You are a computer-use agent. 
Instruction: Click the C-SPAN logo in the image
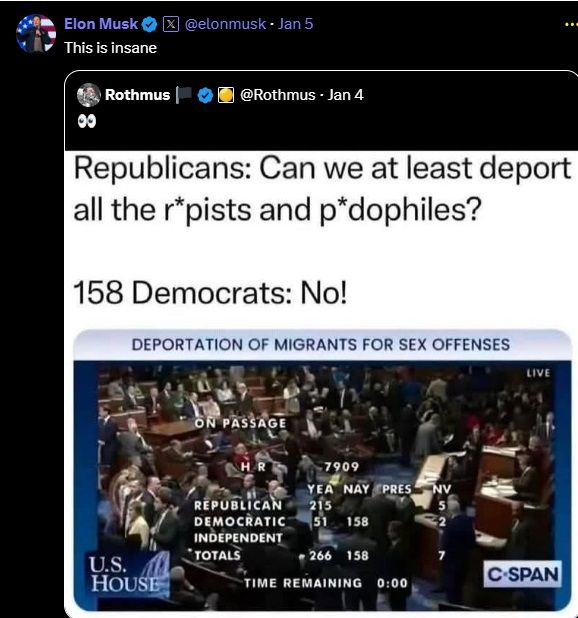click(x=522, y=574)
